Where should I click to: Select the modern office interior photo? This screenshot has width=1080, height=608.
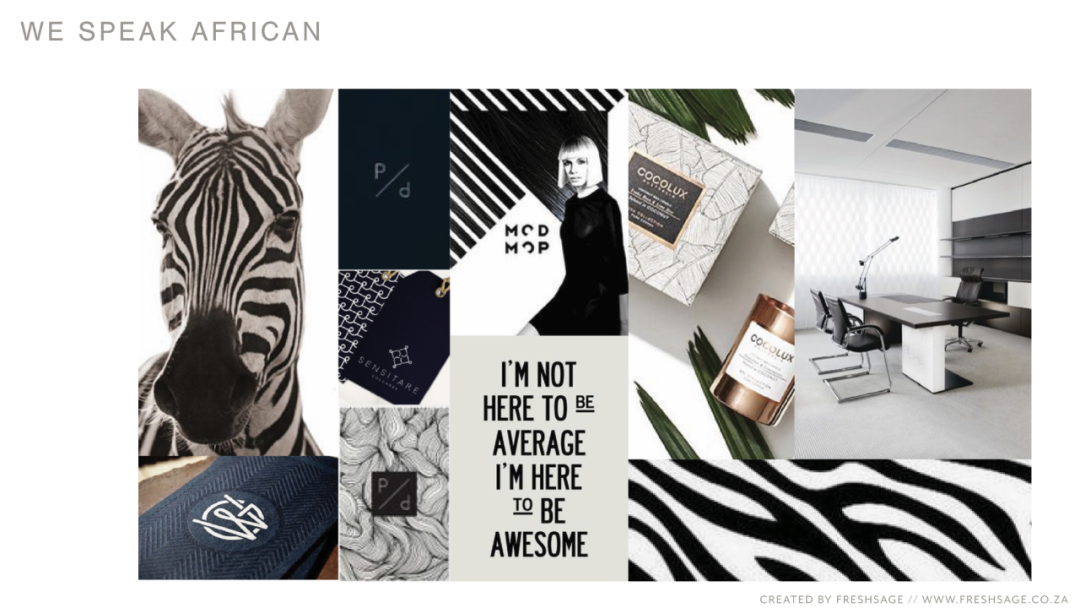click(x=913, y=273)
